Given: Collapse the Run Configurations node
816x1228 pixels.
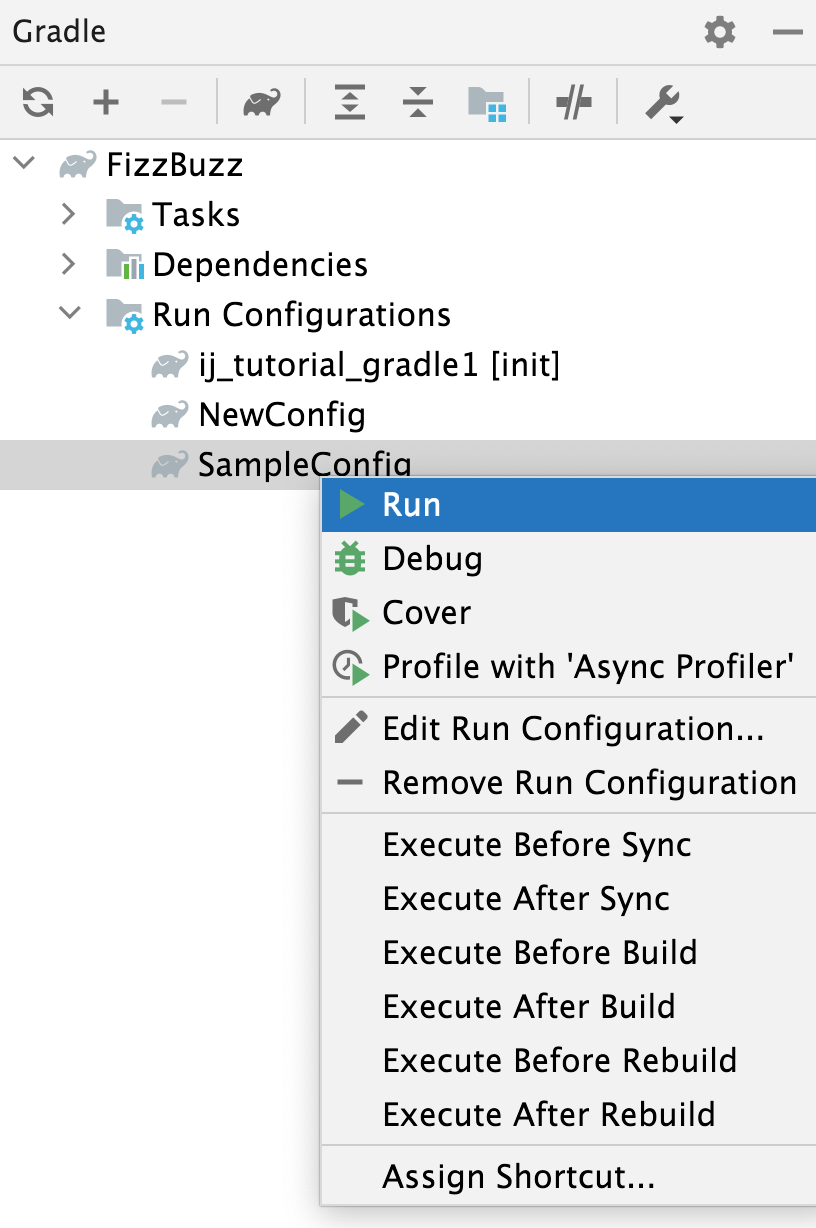Looking at the screenshot, I should [x=68, y=314].
